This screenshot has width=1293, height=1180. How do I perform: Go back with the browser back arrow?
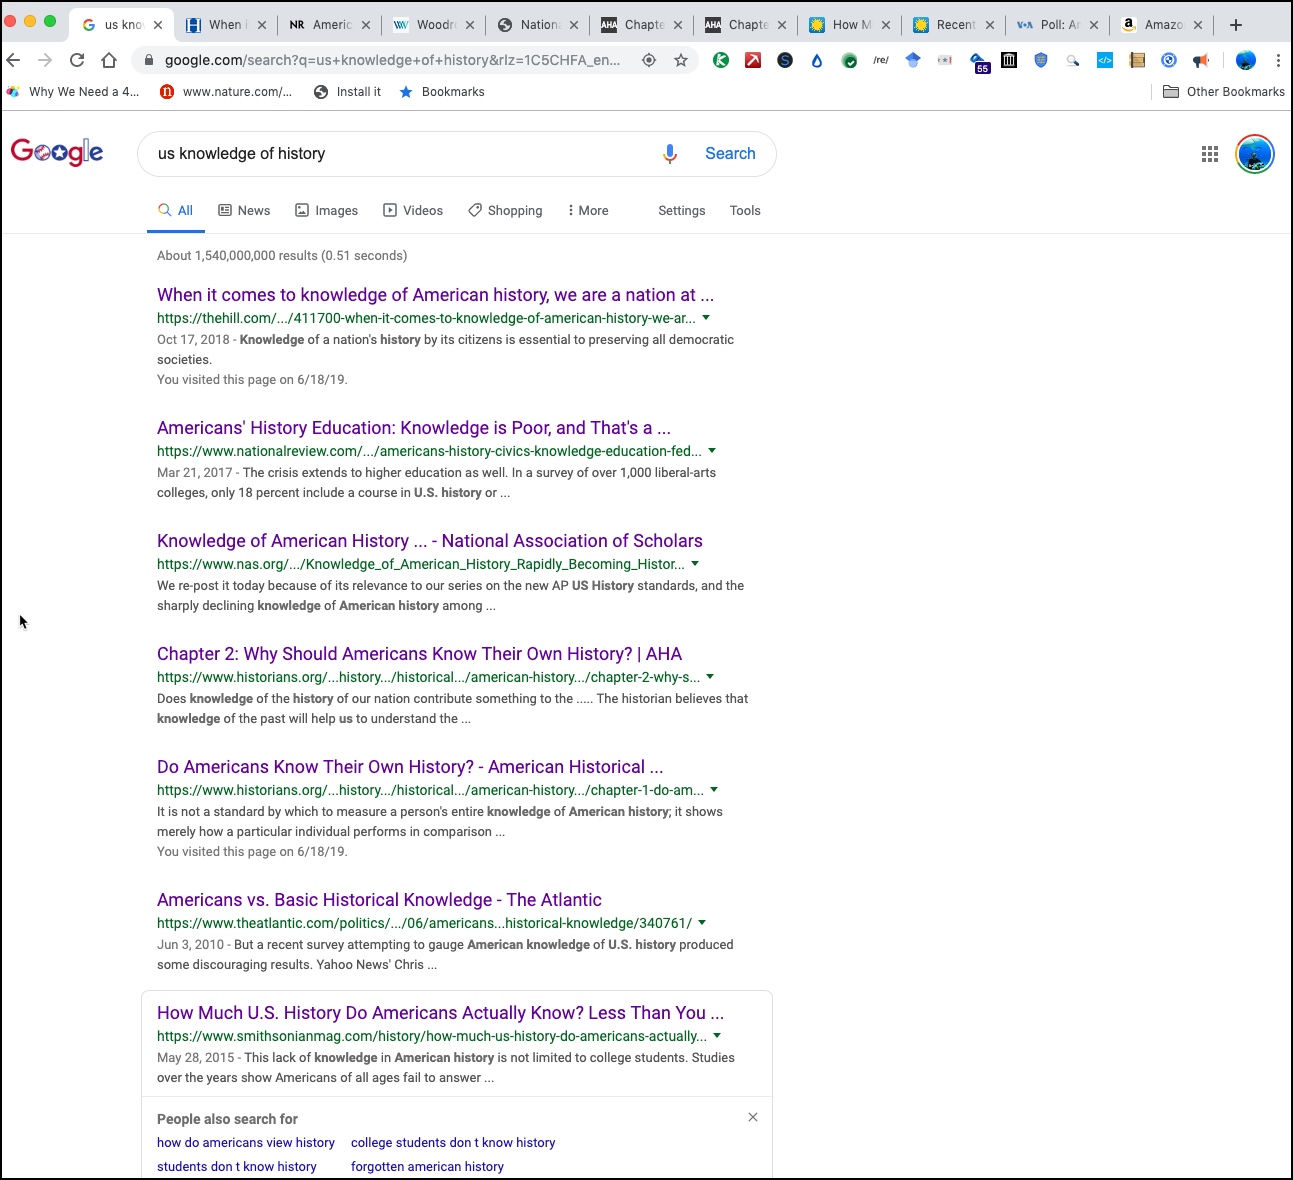point(14,60)
